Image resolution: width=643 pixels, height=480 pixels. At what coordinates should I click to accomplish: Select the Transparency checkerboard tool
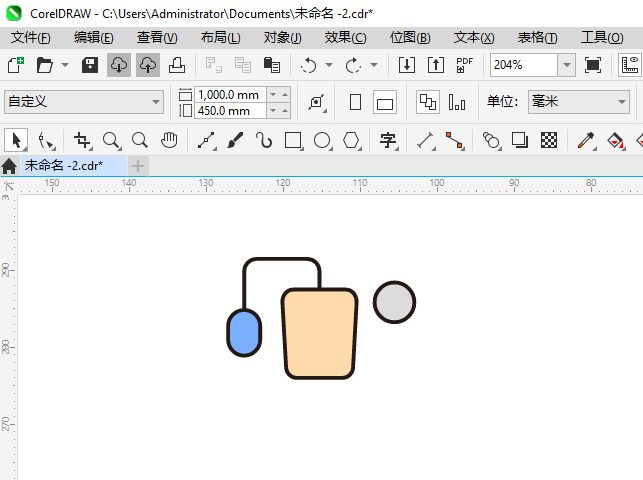[x=548, y=140]
